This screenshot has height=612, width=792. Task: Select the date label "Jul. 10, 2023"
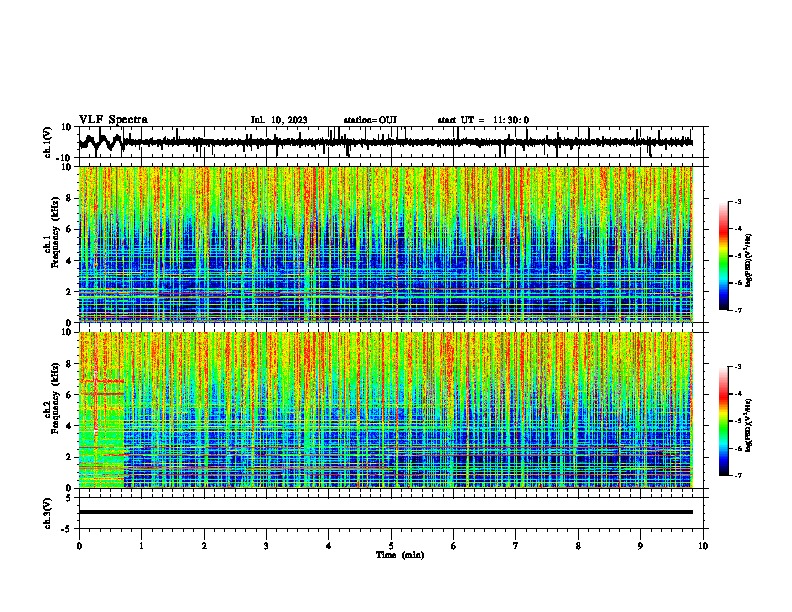pos(279,120)
